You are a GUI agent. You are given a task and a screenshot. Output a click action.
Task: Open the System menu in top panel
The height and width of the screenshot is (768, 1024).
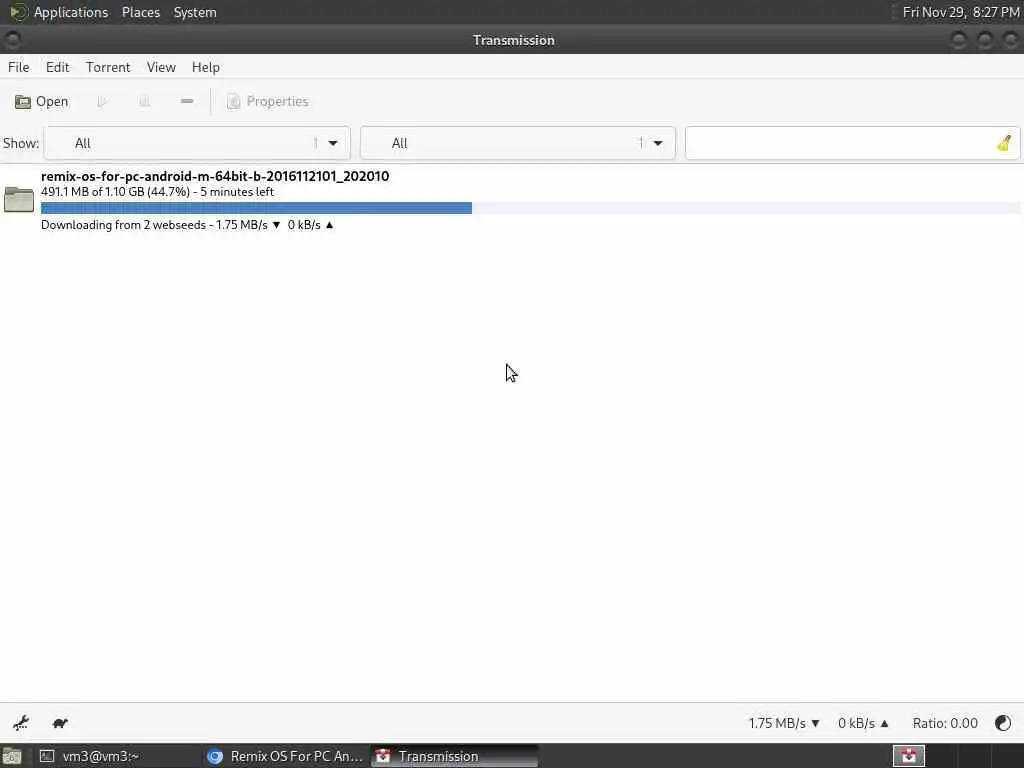pos(195,12)
